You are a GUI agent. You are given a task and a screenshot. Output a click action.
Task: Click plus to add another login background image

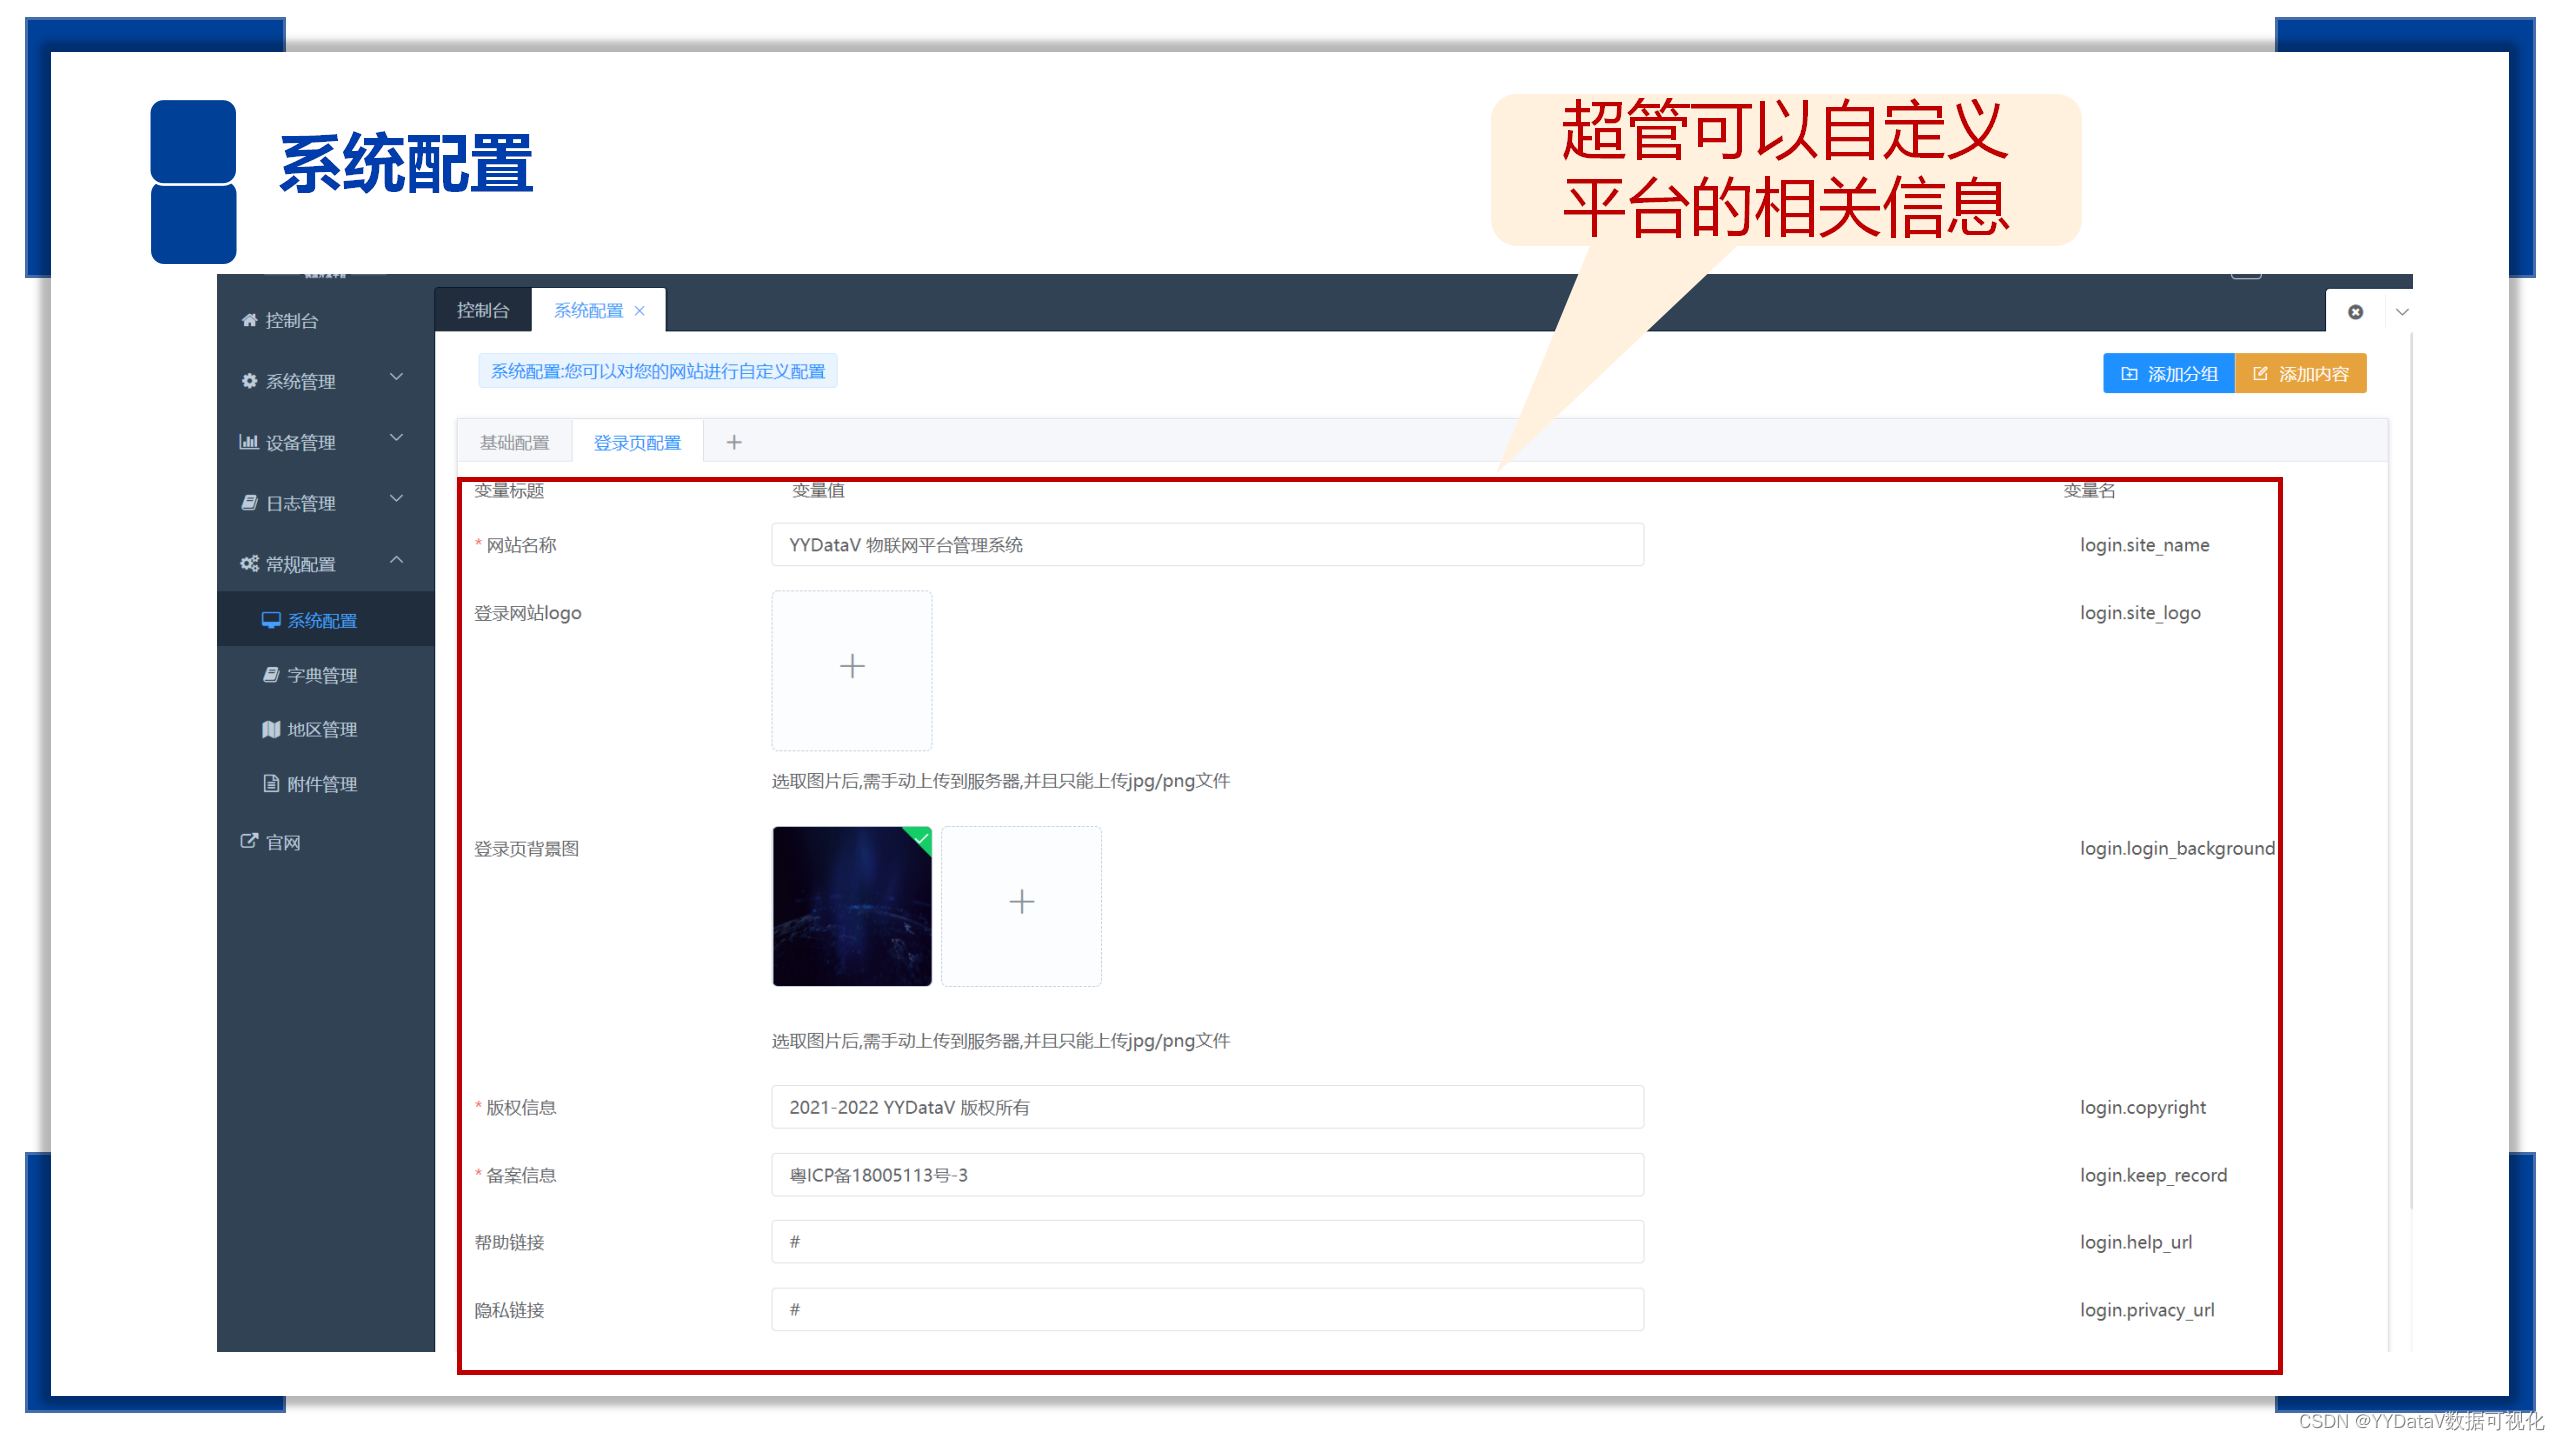coord(1021,903)
